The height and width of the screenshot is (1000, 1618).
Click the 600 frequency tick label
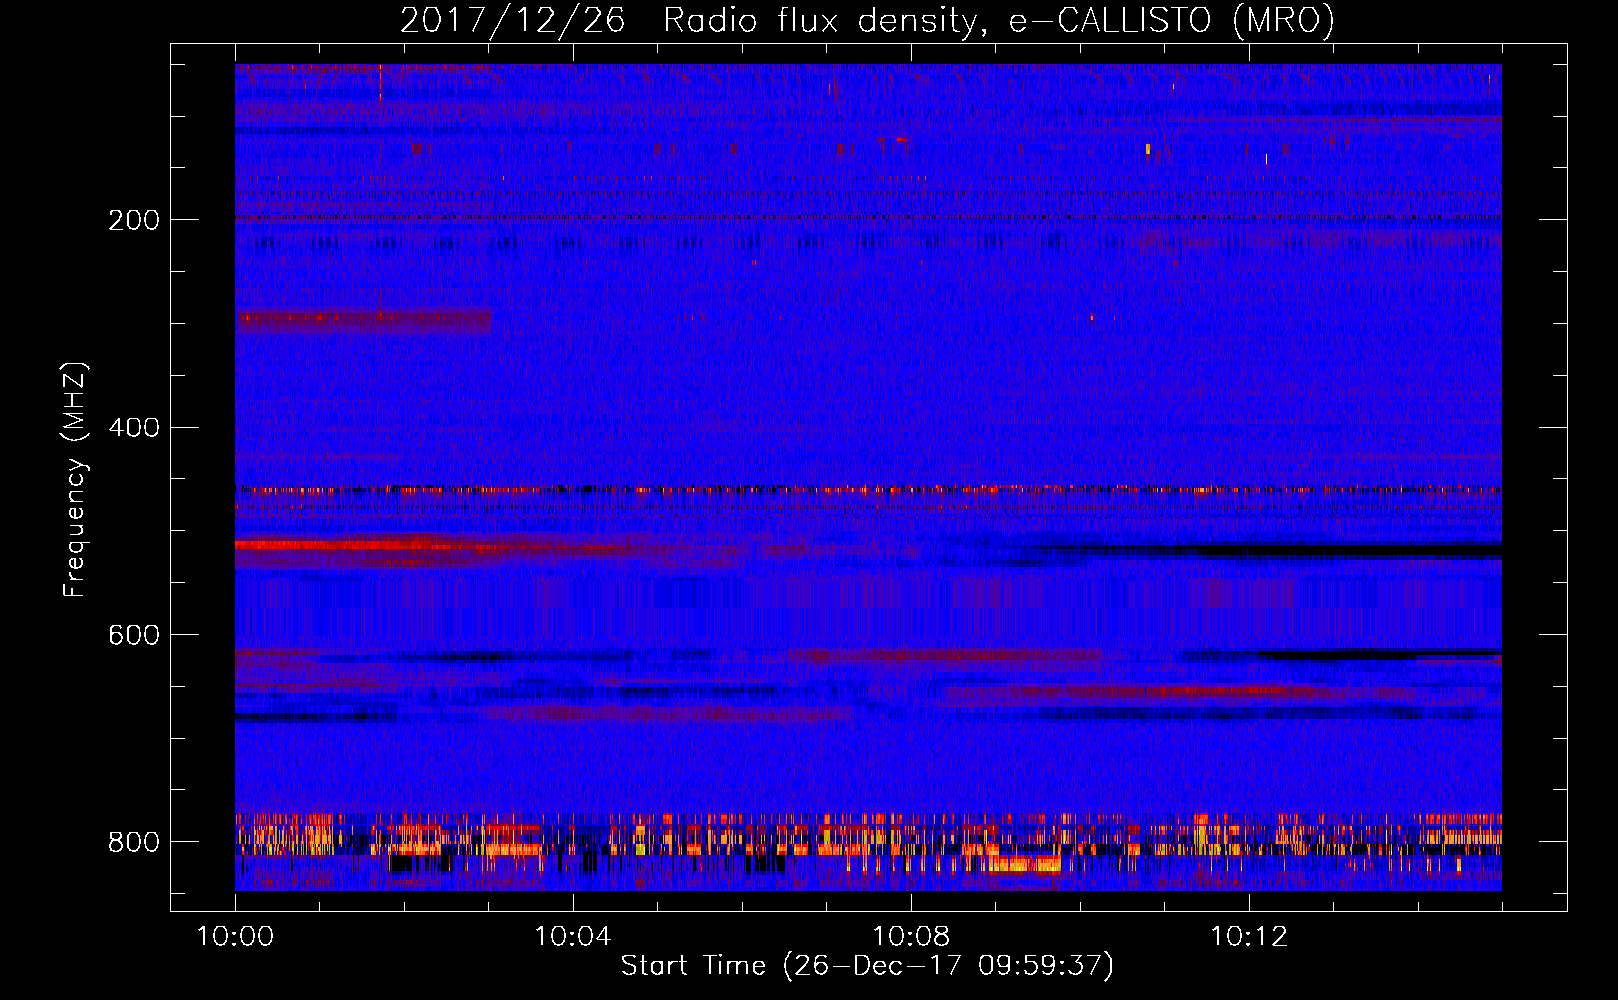(x=133, y=636)
